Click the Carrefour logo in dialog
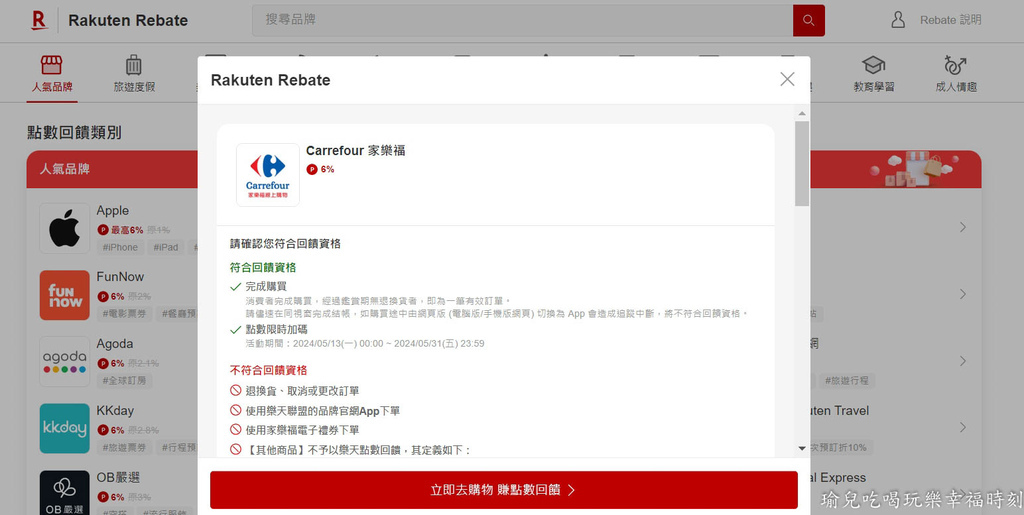 [268, 175]
